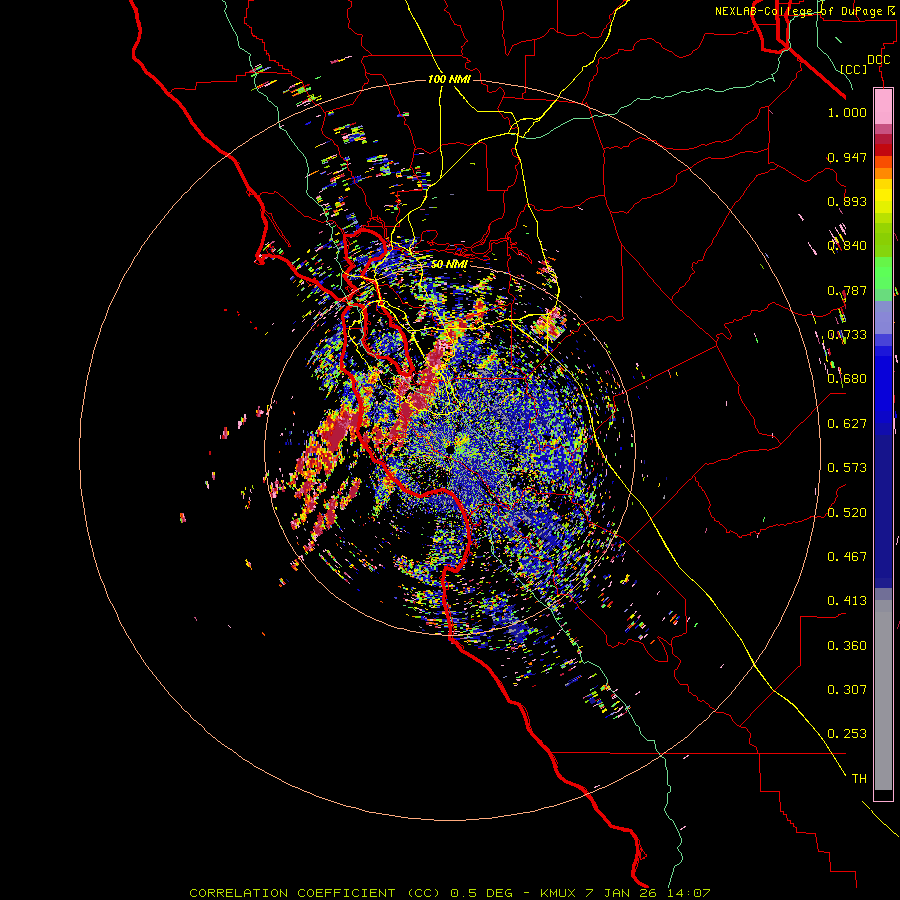The image size is (900, 900).
Task: Click the 0.947 legend value
Action: point(847,157)
